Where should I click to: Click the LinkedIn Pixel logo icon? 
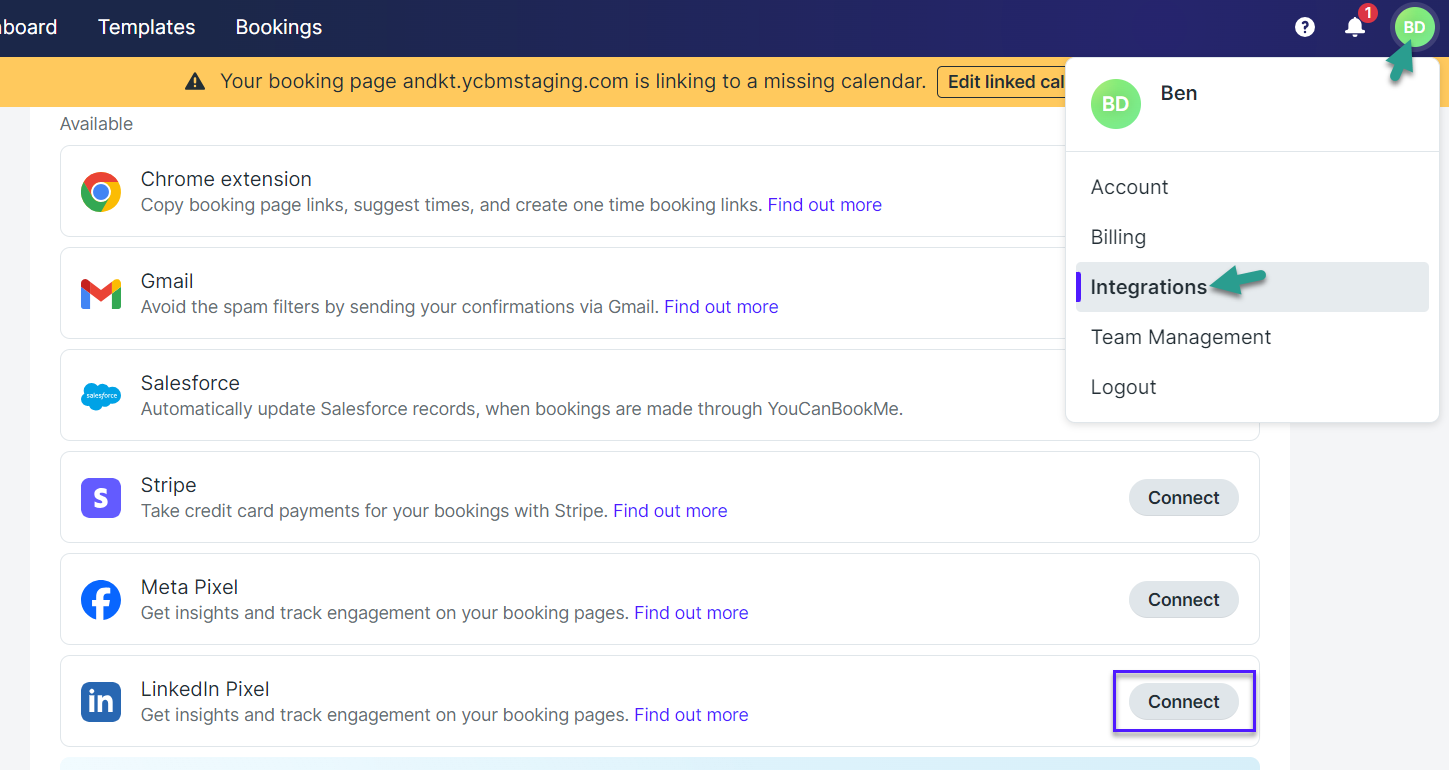101,701
